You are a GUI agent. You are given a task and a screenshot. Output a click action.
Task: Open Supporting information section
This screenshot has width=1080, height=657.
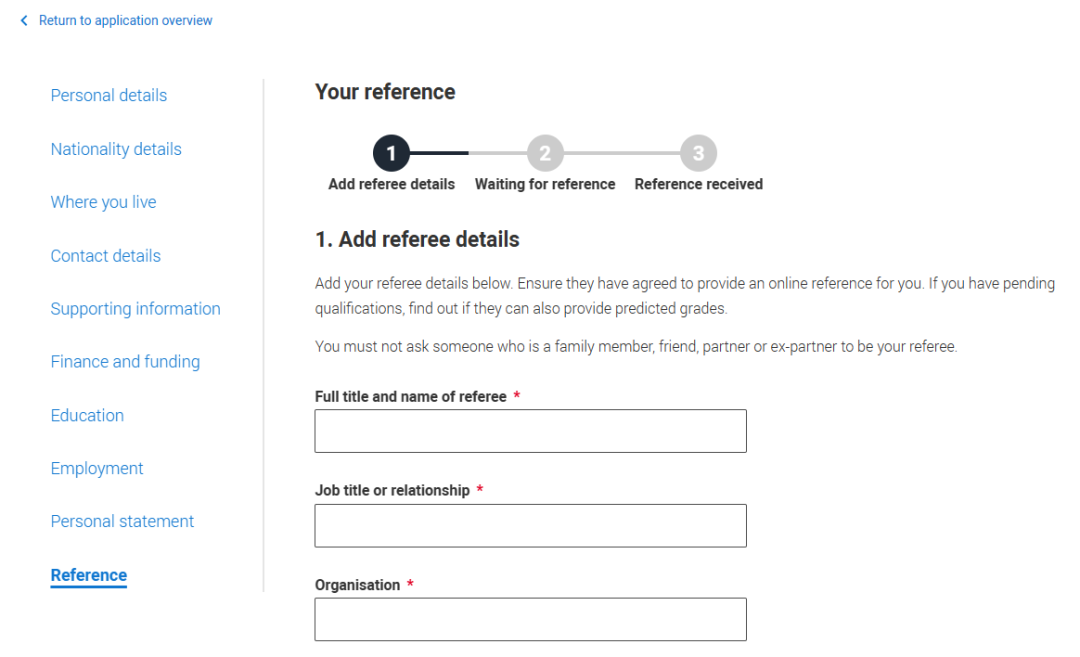136,309
